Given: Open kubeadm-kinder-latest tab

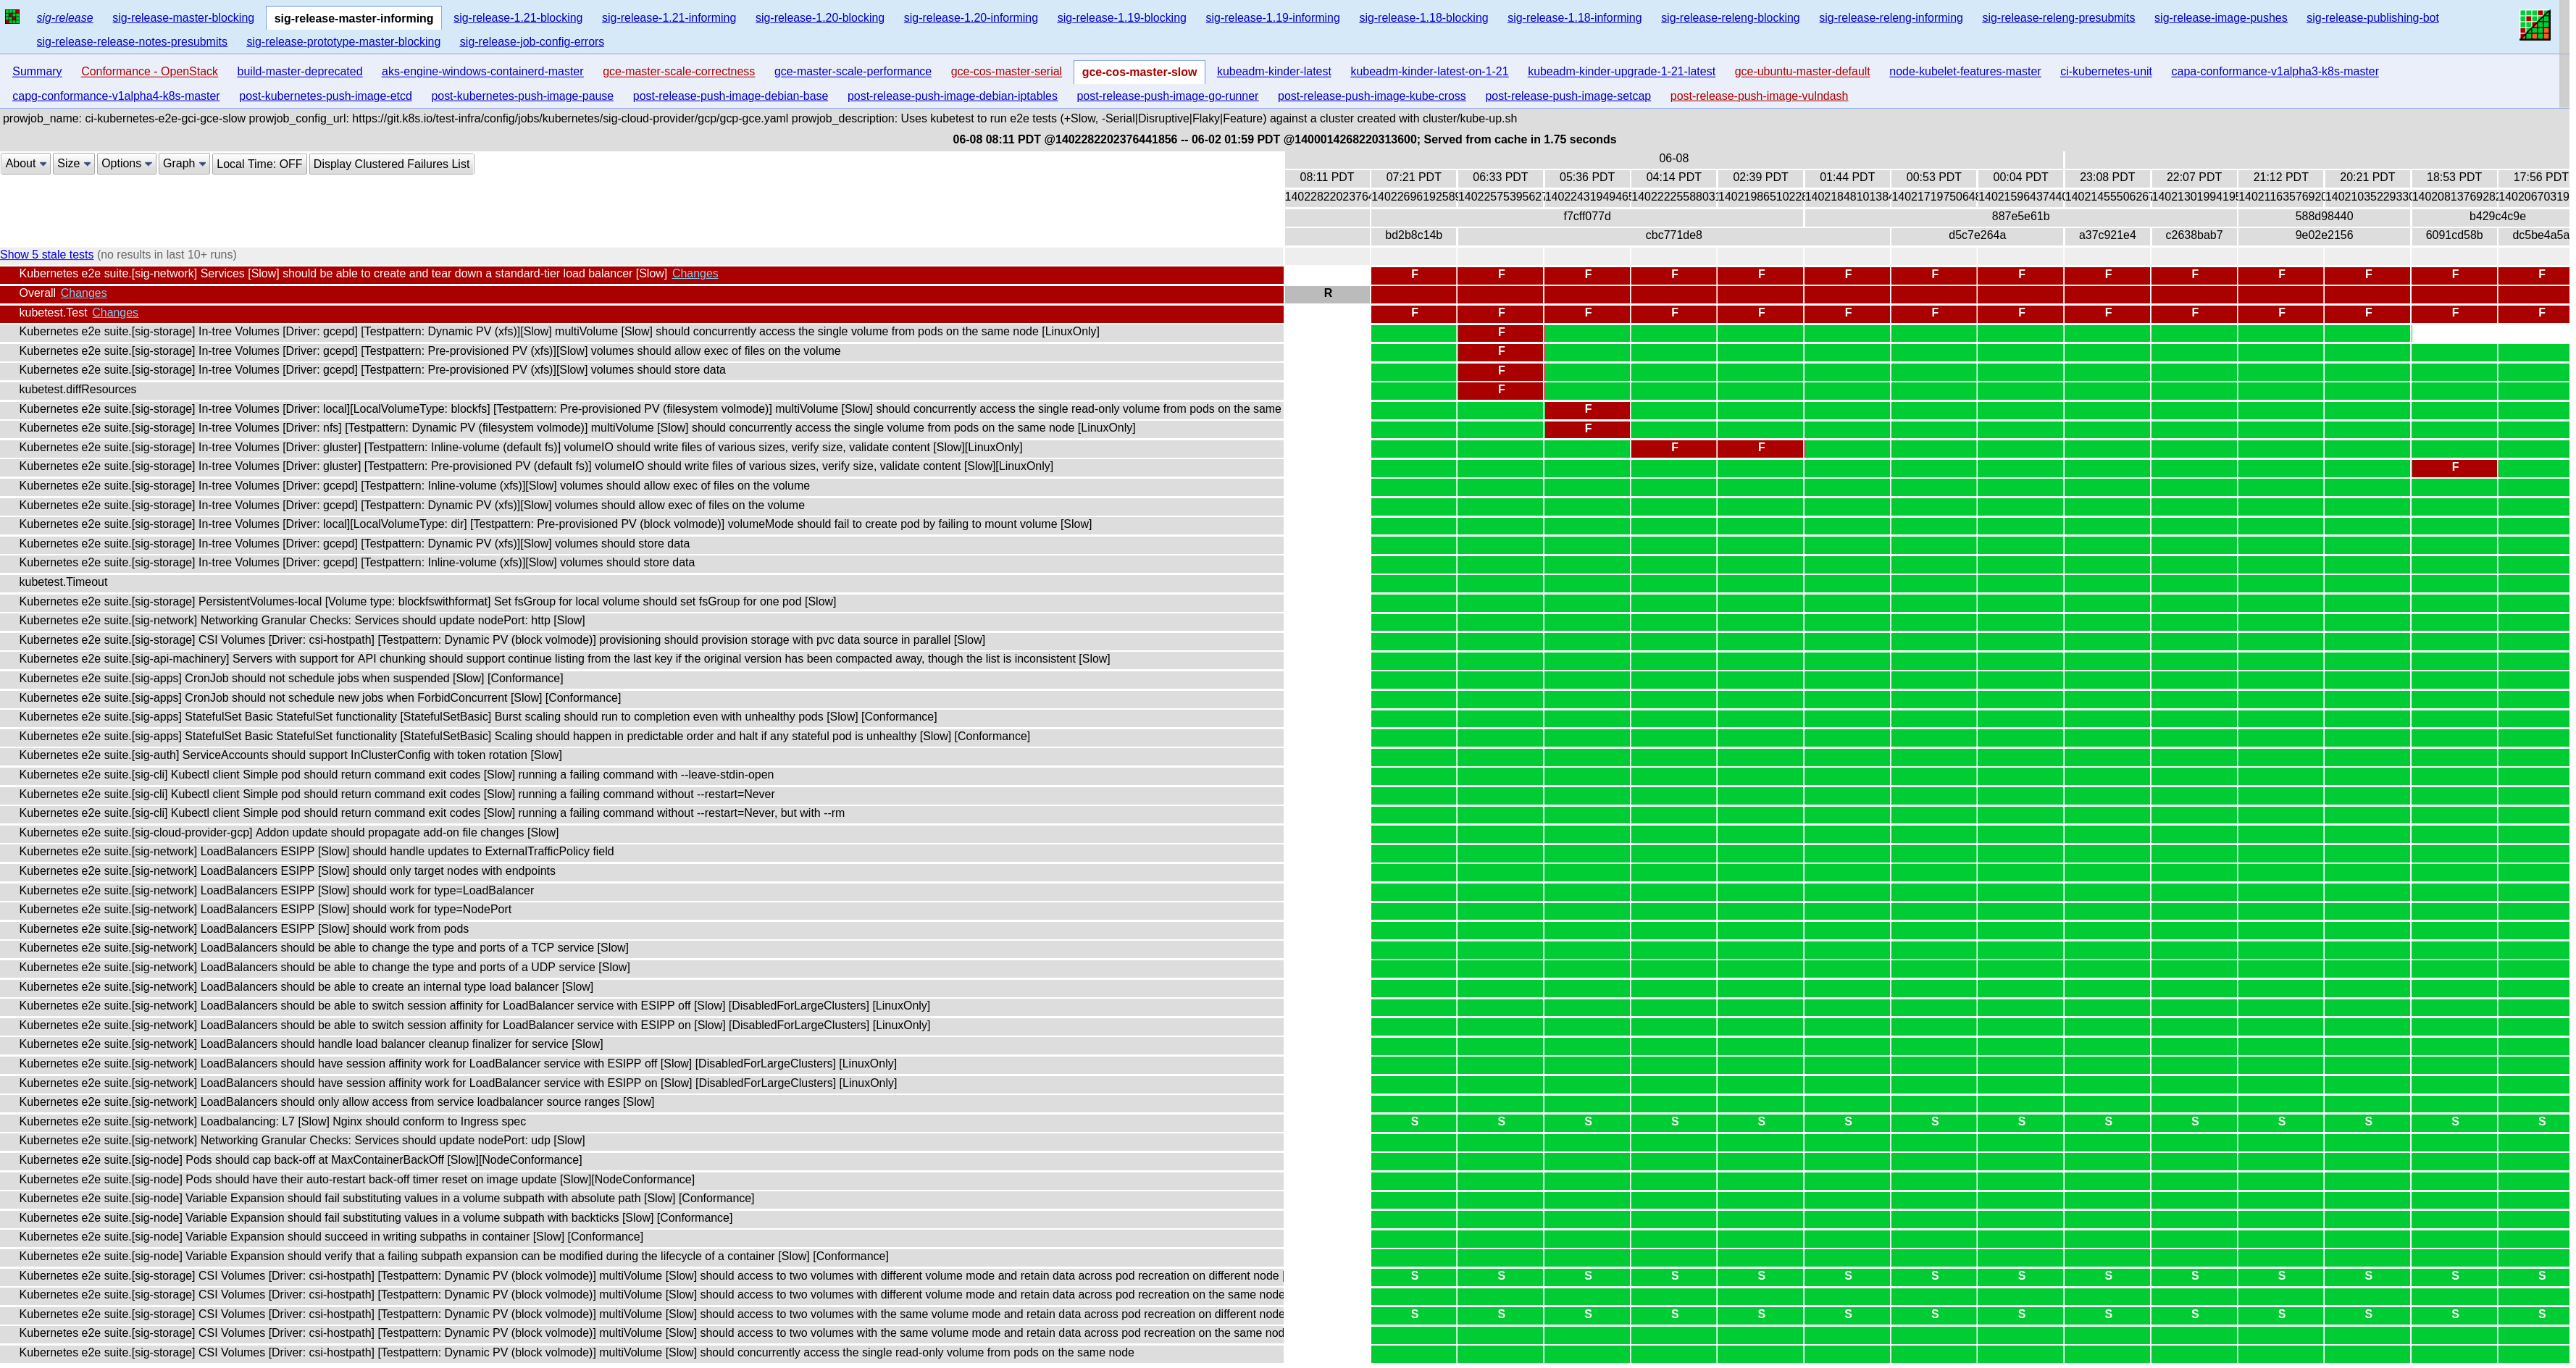Looking at the screenshot, I should (x=1273, y=72).
